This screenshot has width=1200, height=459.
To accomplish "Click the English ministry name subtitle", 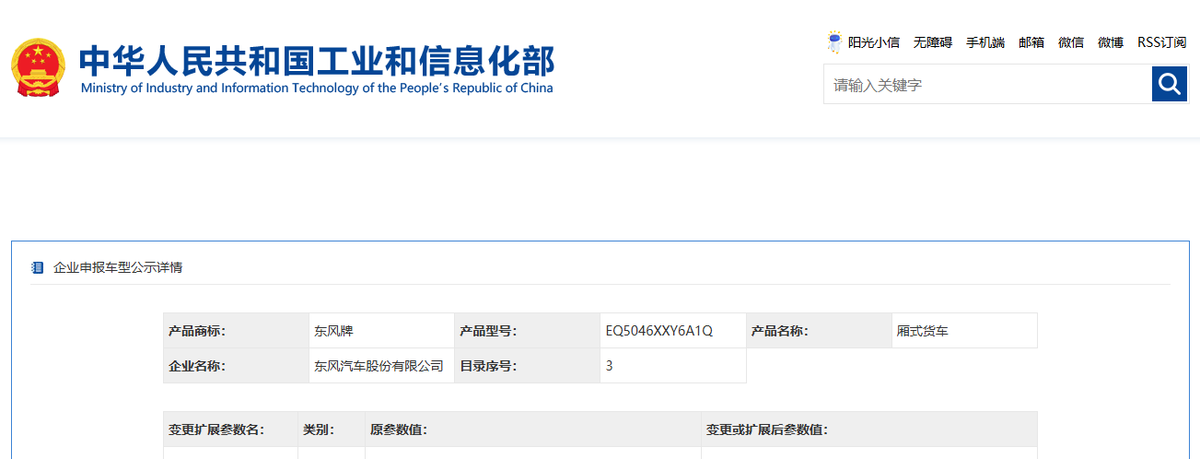I will 316,88.
